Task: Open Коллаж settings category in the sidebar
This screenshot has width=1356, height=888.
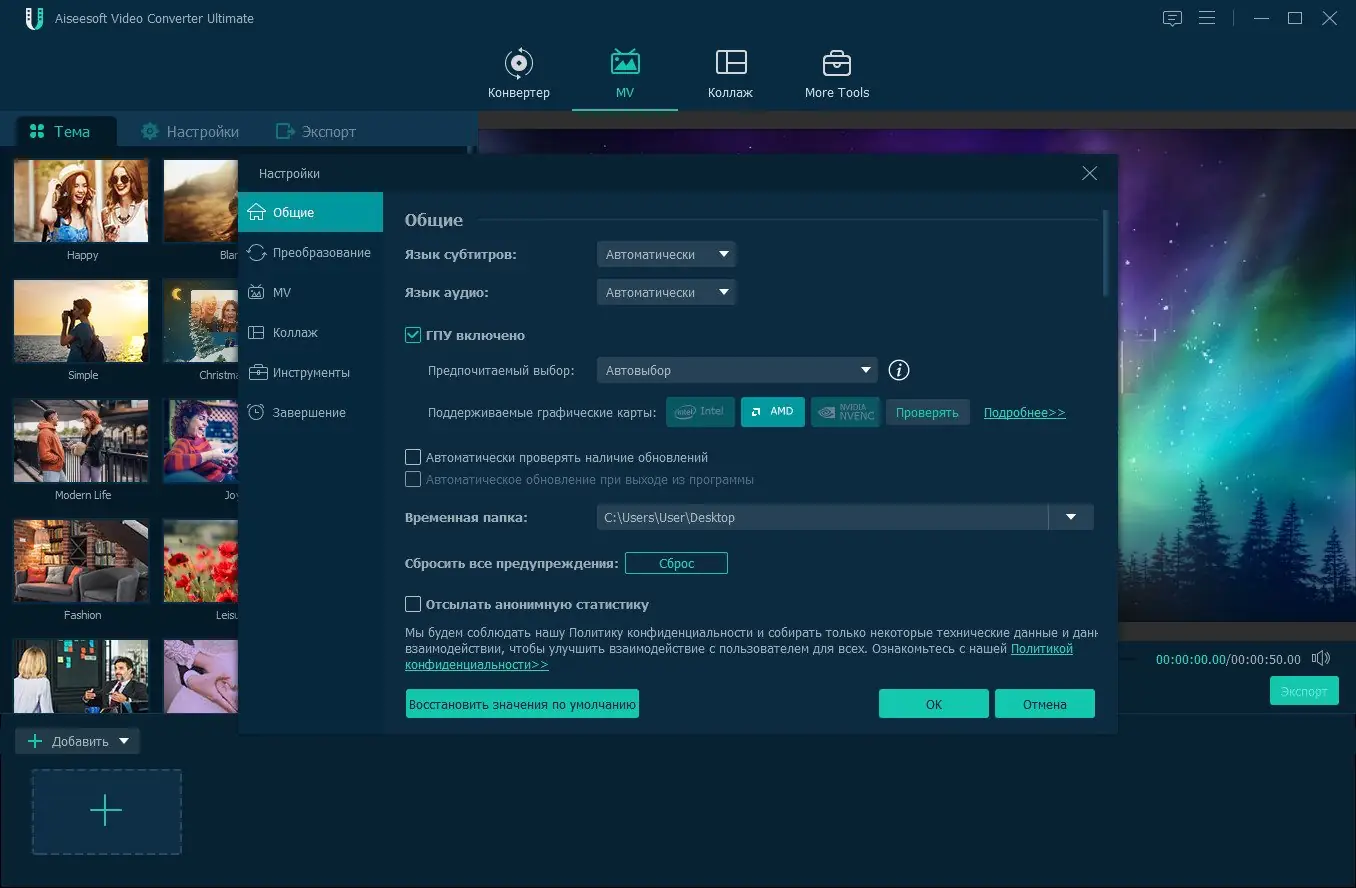Action: pos(310,332)
